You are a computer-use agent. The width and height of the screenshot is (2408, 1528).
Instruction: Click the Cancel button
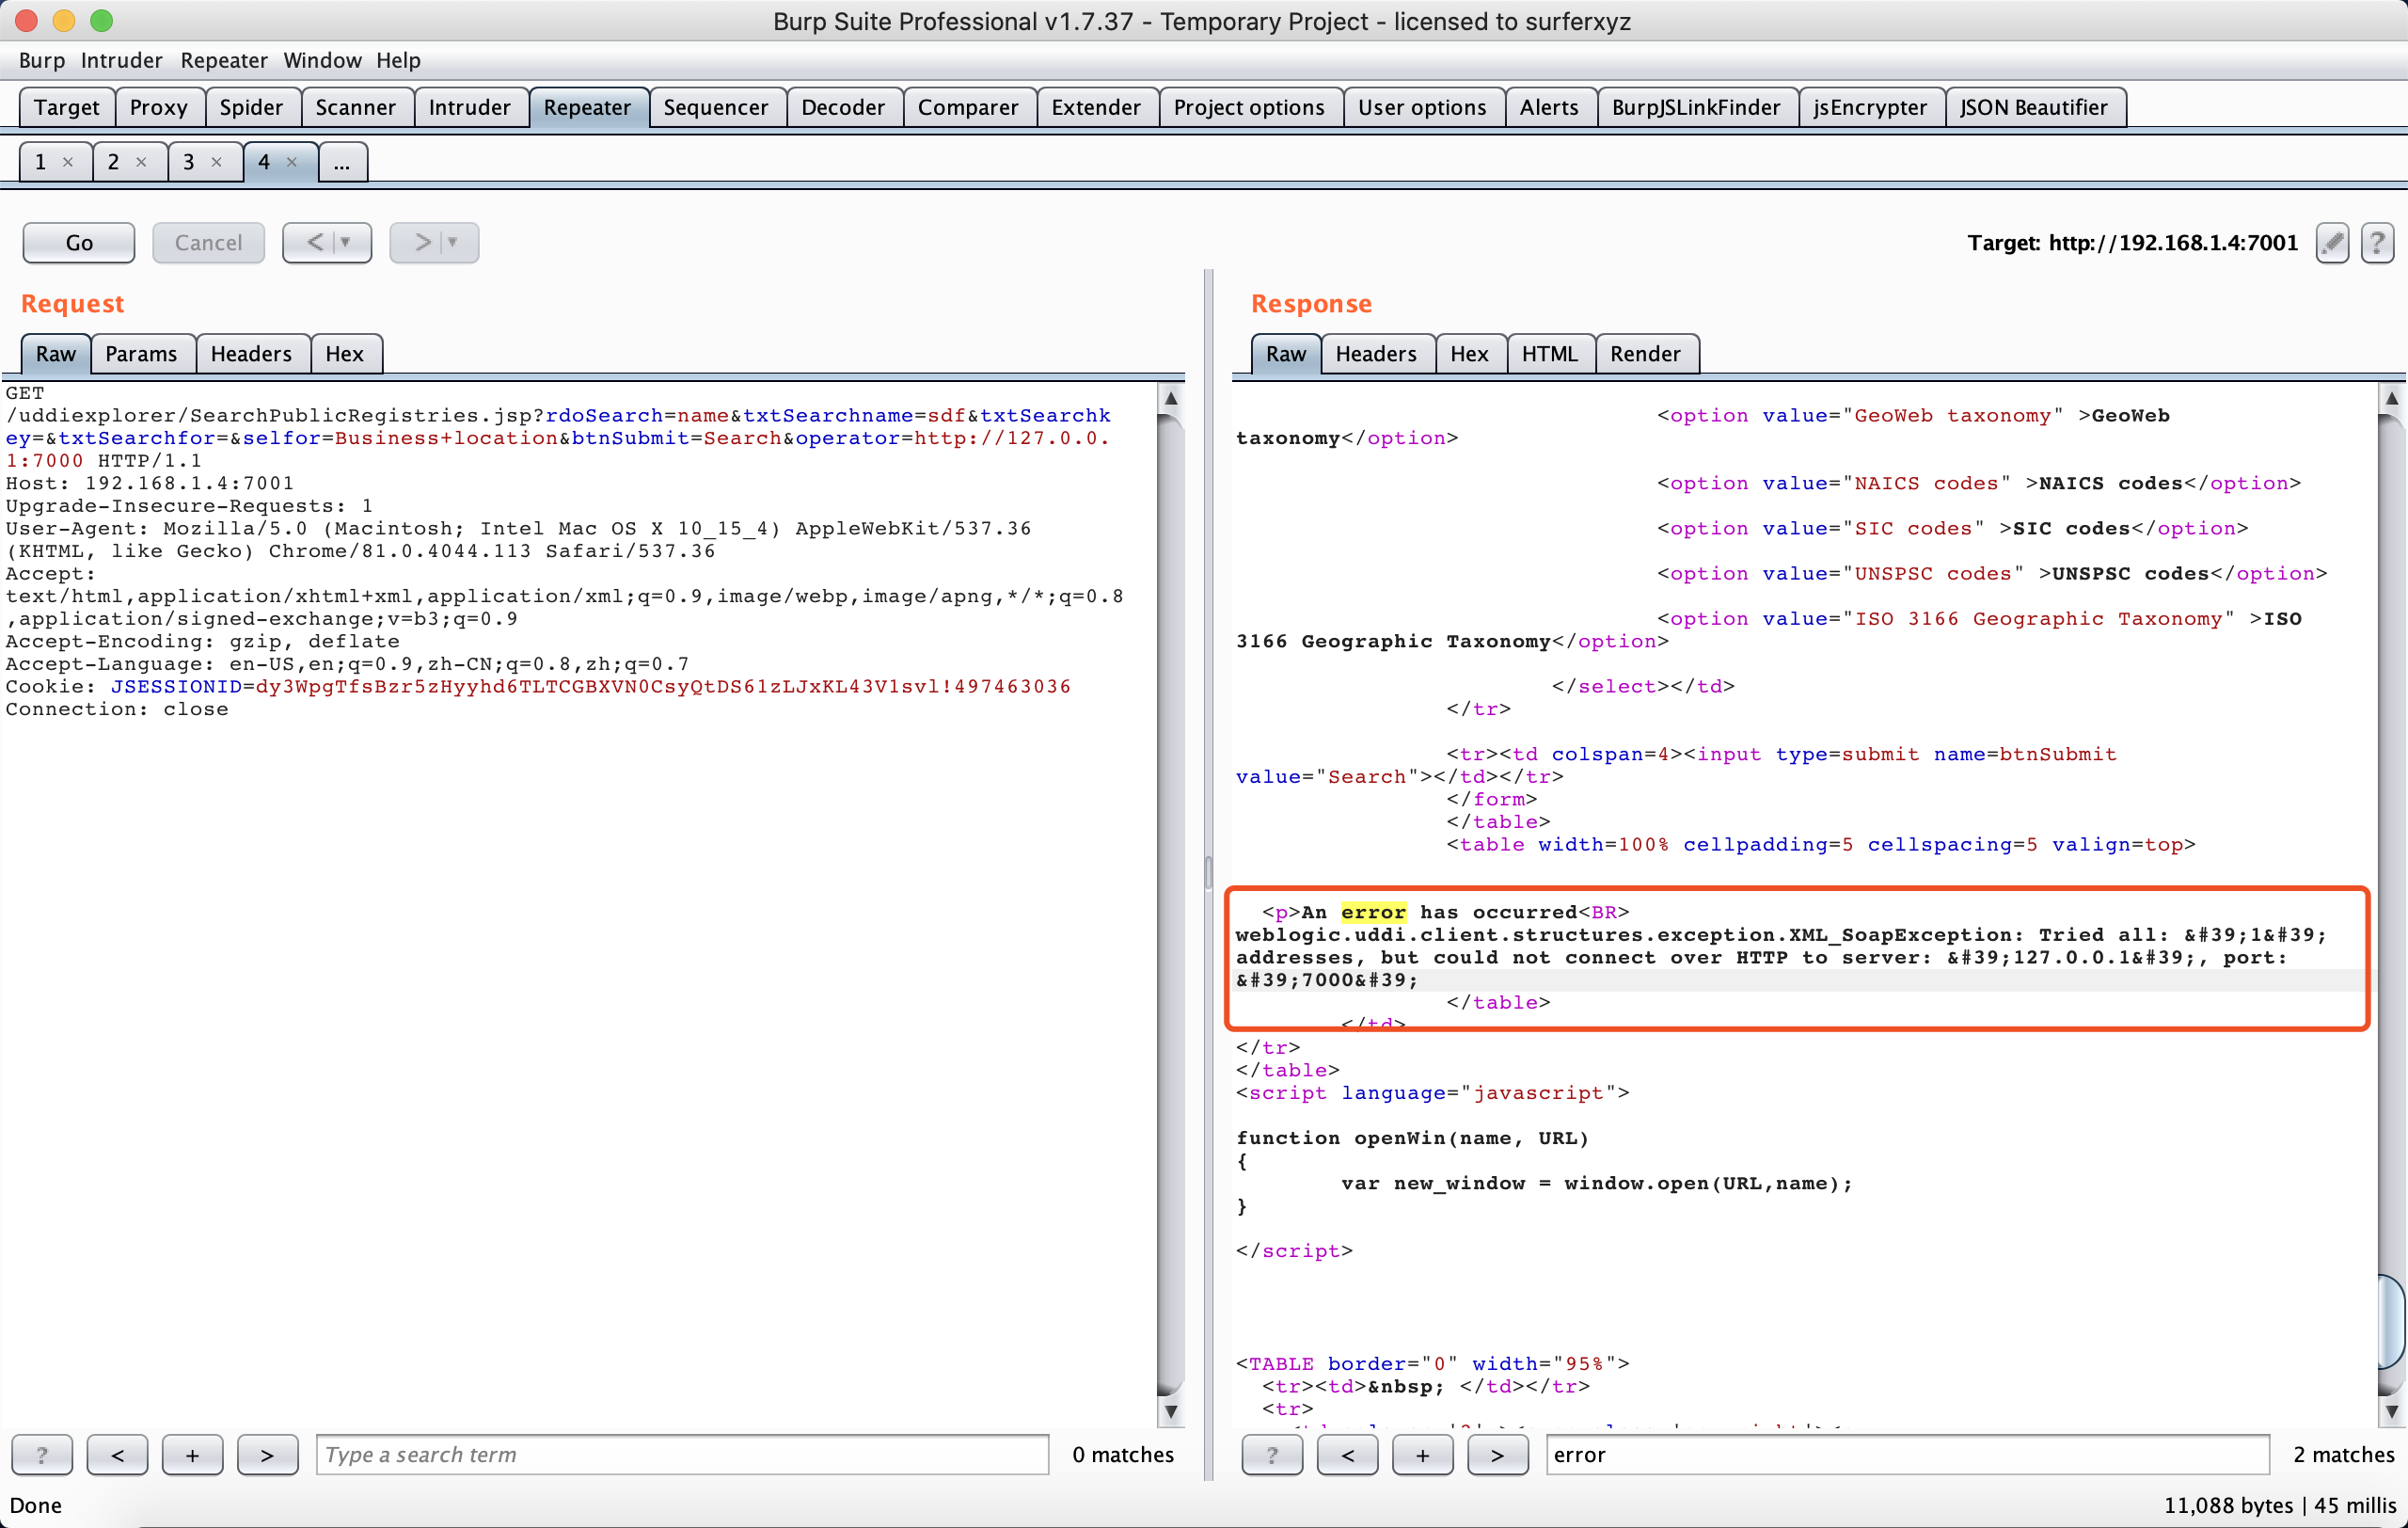click(208, 243)
